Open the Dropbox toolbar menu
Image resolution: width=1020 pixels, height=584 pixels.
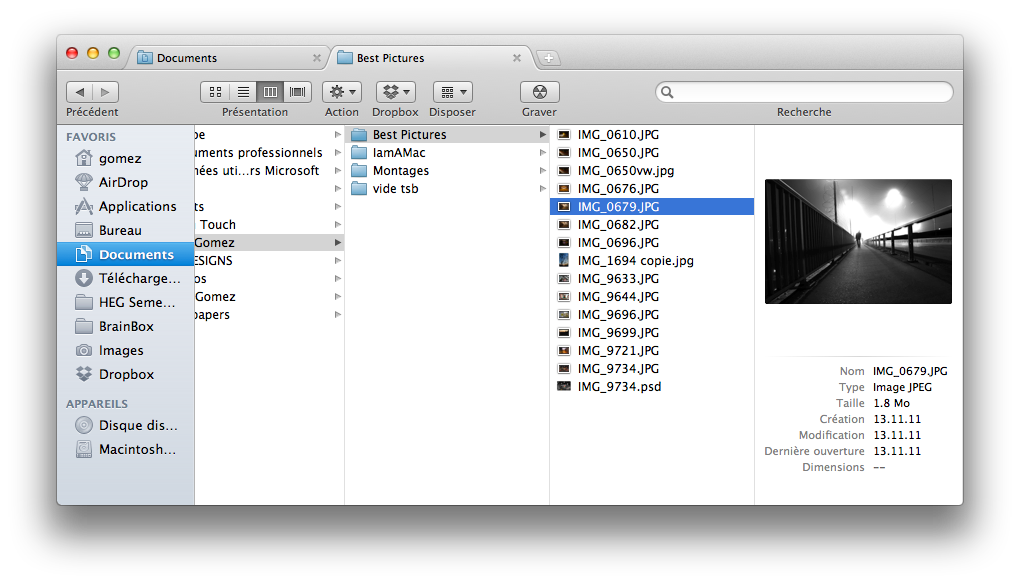(395, 92)
